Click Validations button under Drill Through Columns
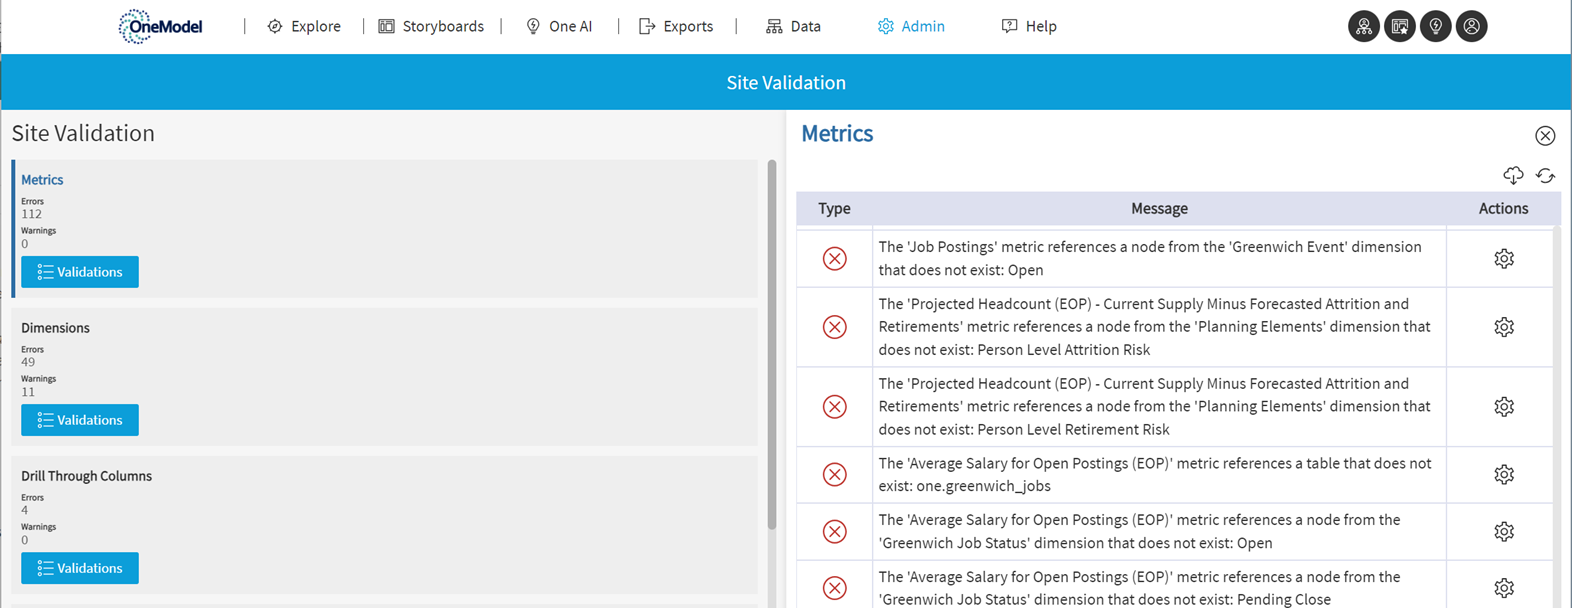This screenshot has height=608, width=1572. point(80,568)
